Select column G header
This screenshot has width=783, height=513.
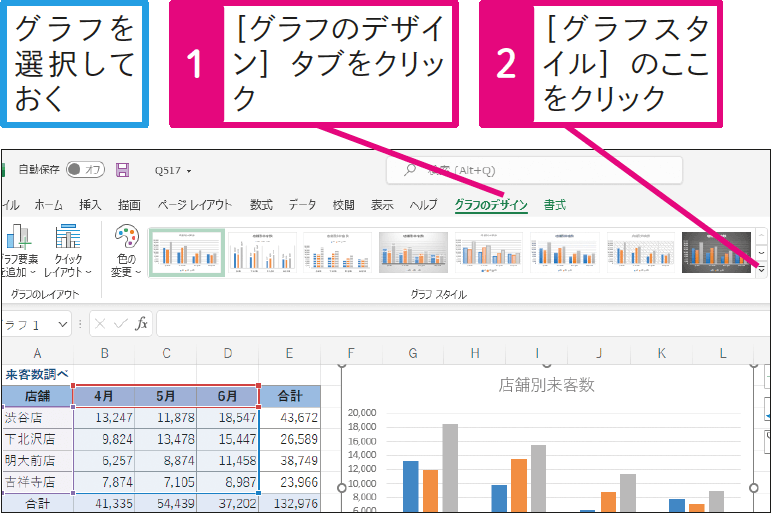(x=413, y=354)
